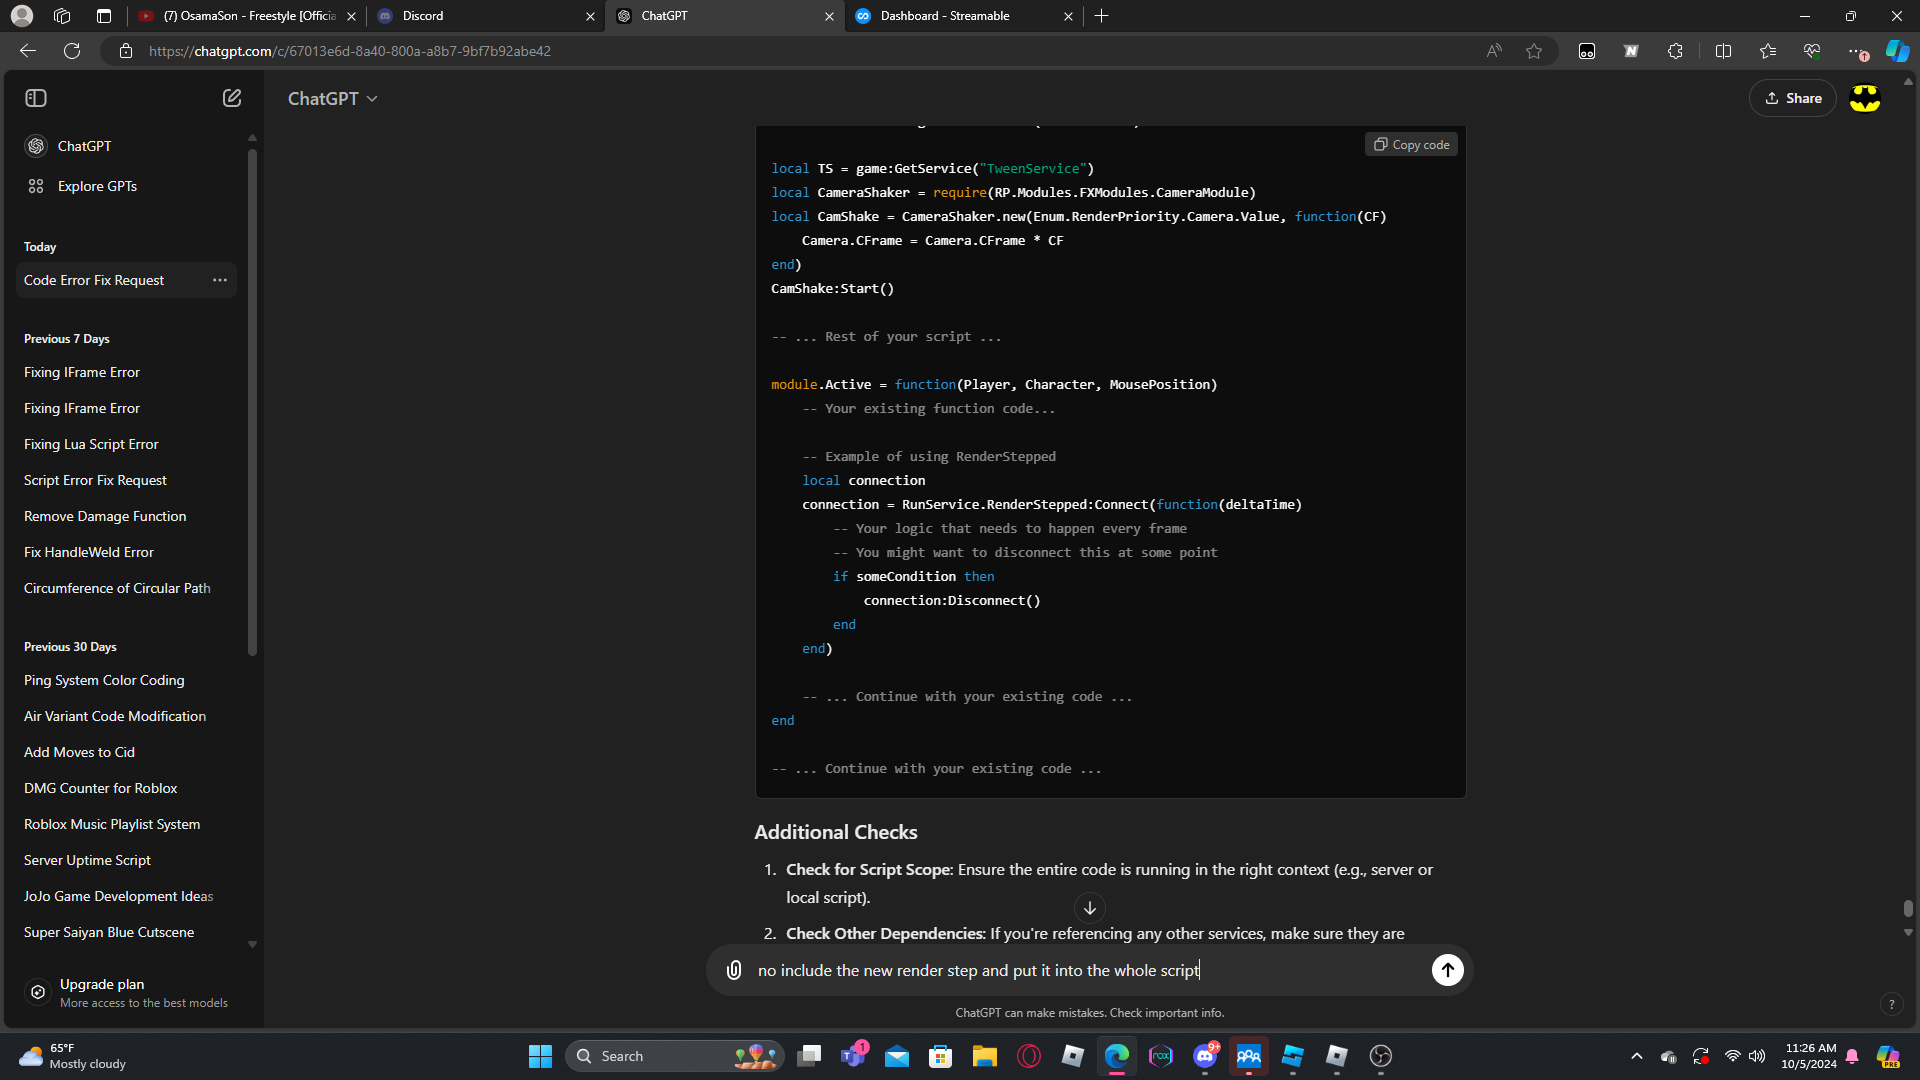Open the user profile avatar menu

[1865, 98]
